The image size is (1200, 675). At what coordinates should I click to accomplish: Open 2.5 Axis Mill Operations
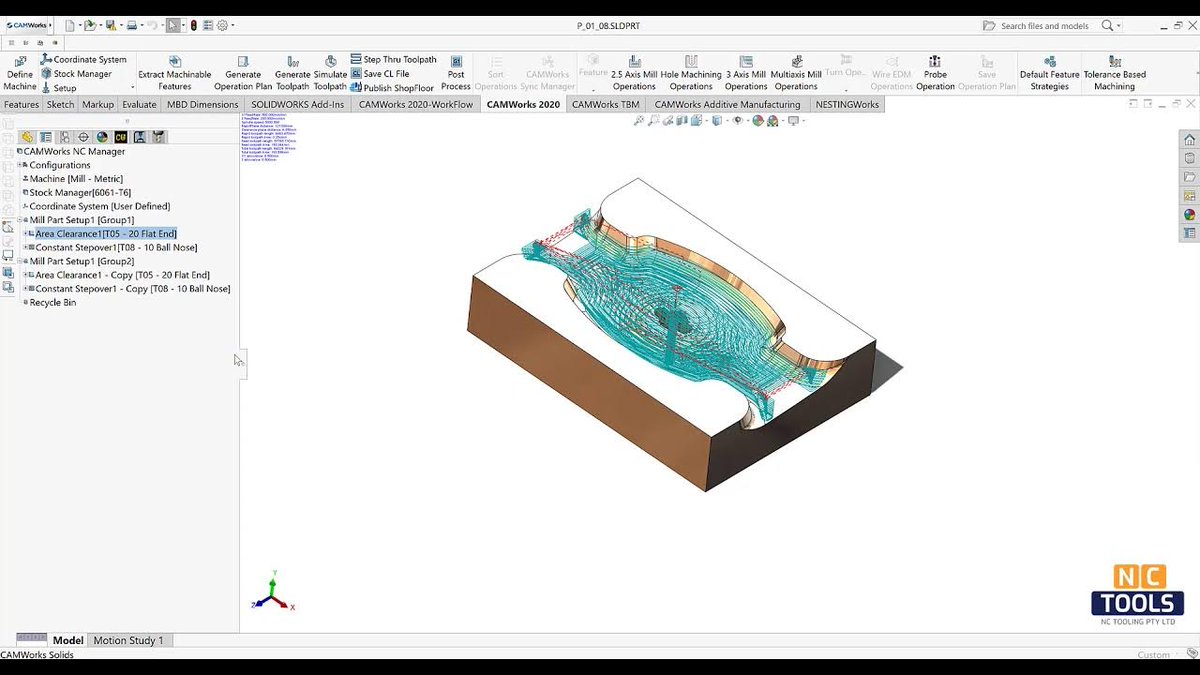(x=634, y=74)
